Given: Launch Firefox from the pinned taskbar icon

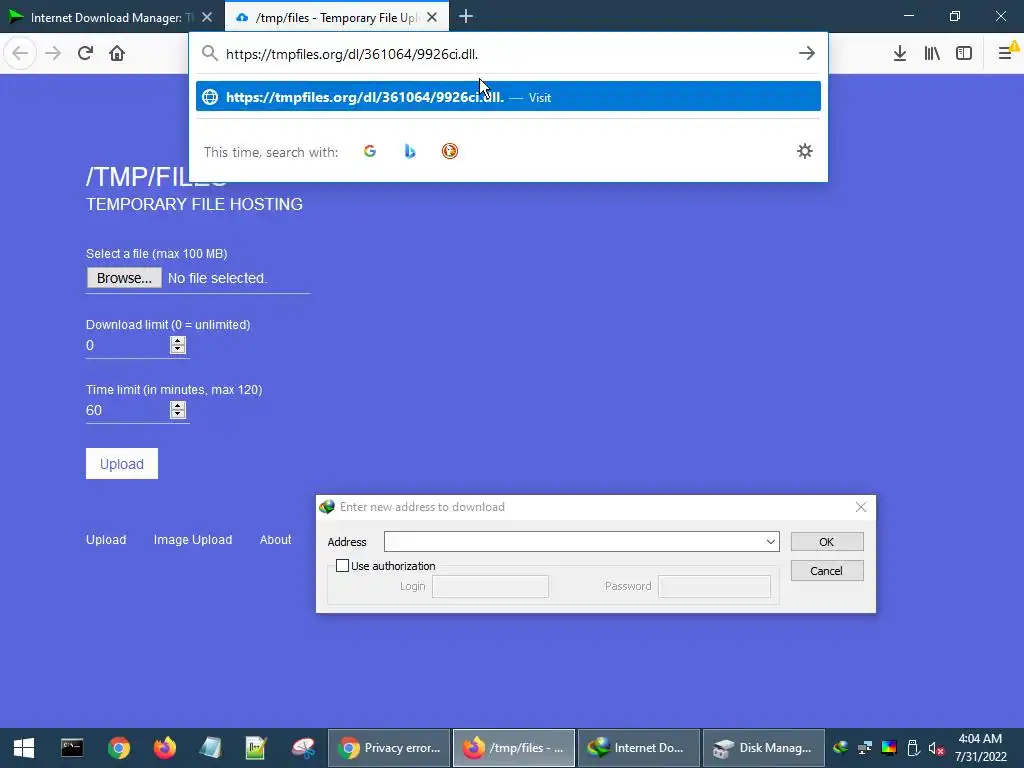Looking at the screenshot, I should tap(165, 748).
